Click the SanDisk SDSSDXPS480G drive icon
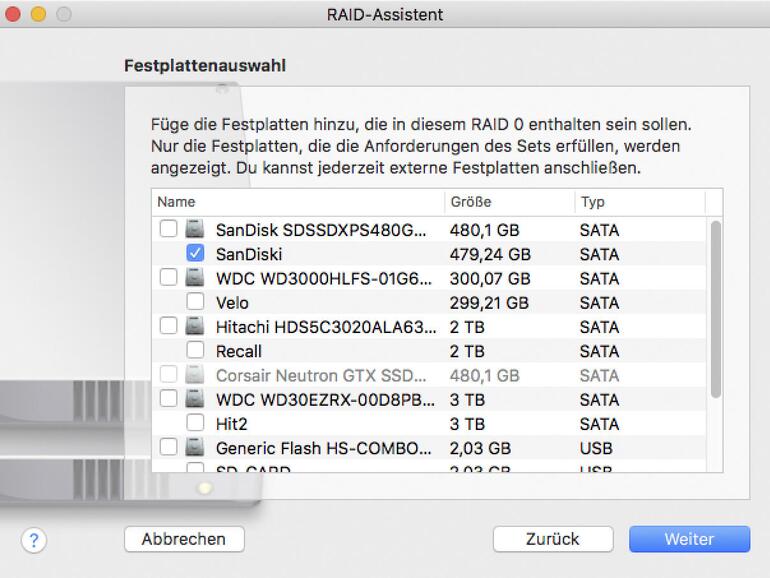The width and height of the screenshot is (770, 578). click(194, 230)
